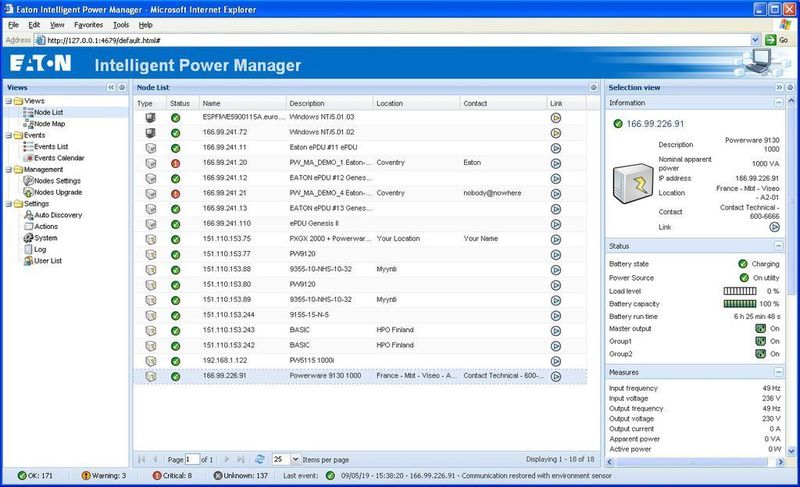Collapse Selection view panel with double-arrow

point(779,87)
